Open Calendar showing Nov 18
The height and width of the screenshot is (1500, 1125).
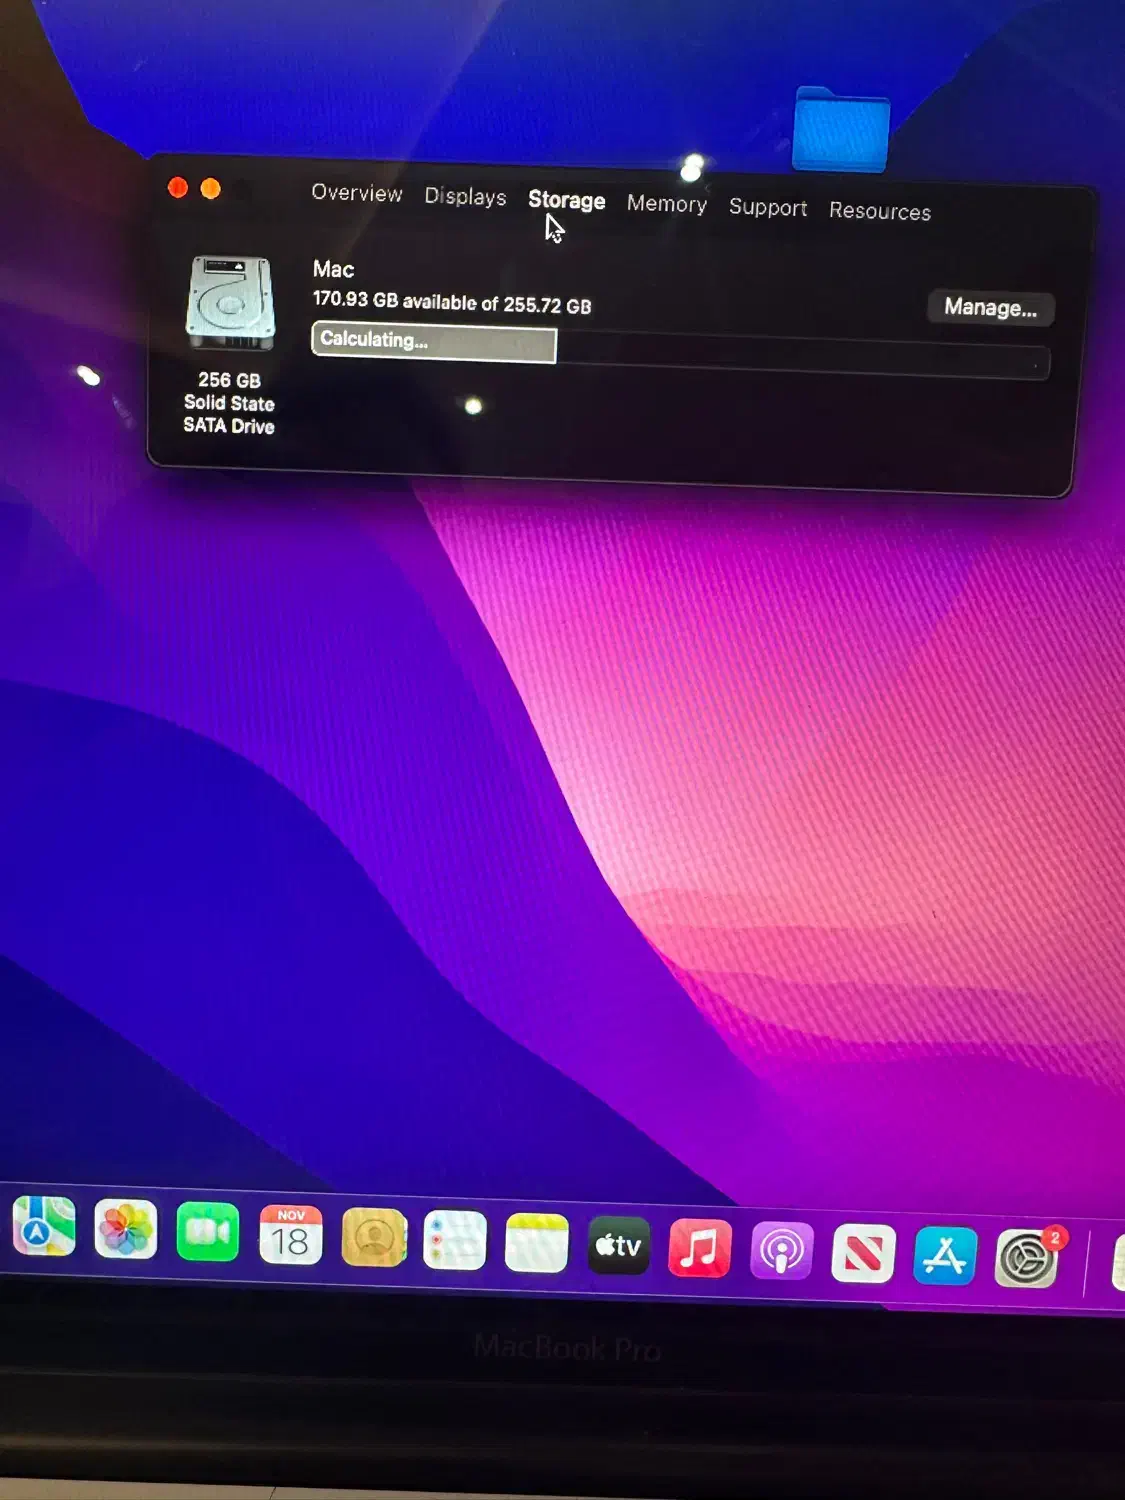290,1236
